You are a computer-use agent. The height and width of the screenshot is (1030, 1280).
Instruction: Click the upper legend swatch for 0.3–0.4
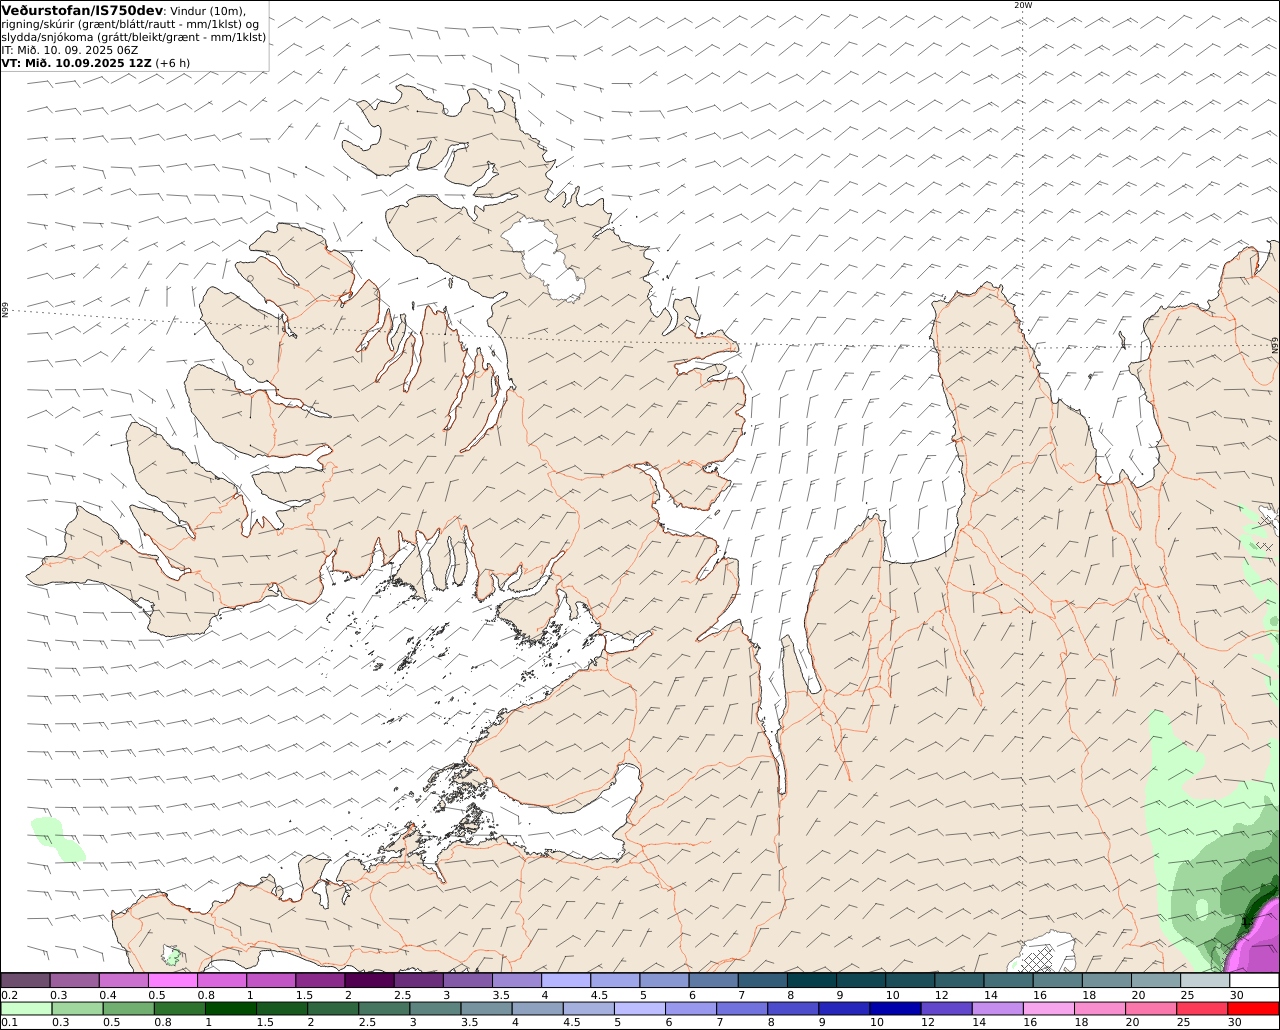(74, 980)
